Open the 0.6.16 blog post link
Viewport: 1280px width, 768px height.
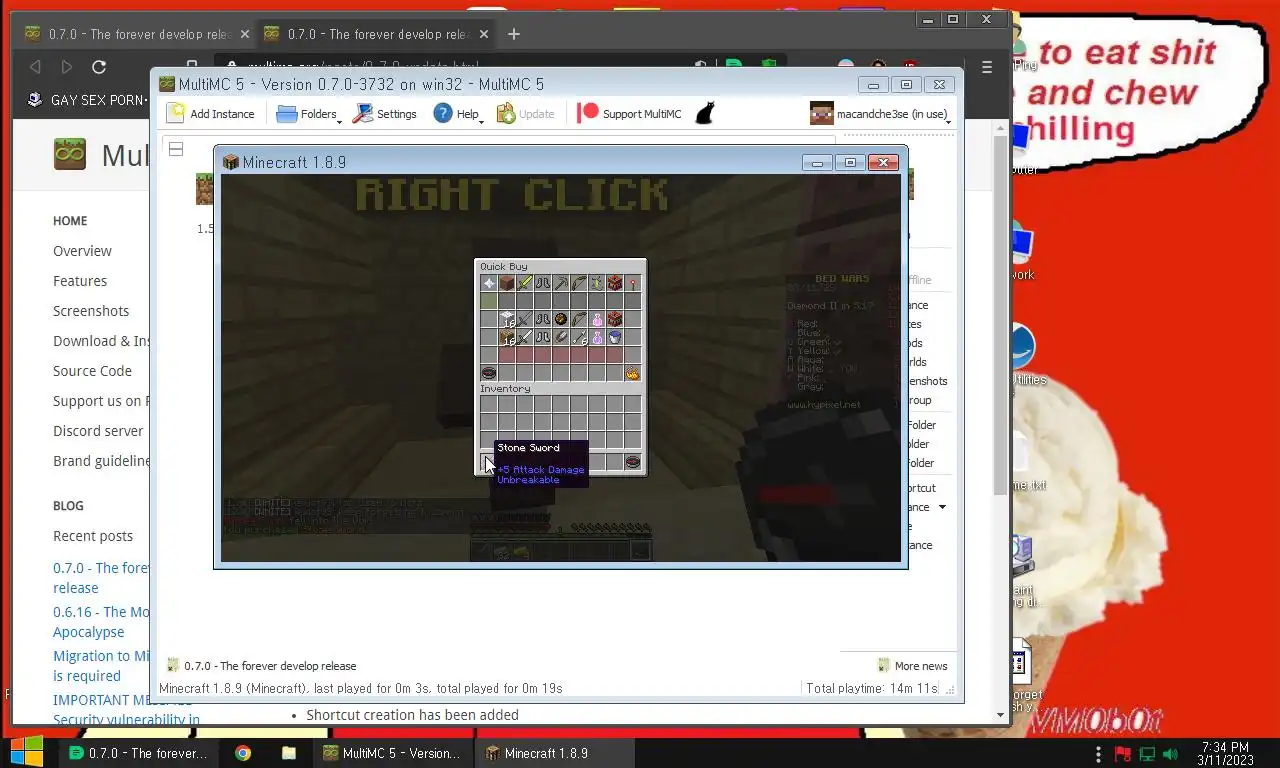[x=101, y=622]
